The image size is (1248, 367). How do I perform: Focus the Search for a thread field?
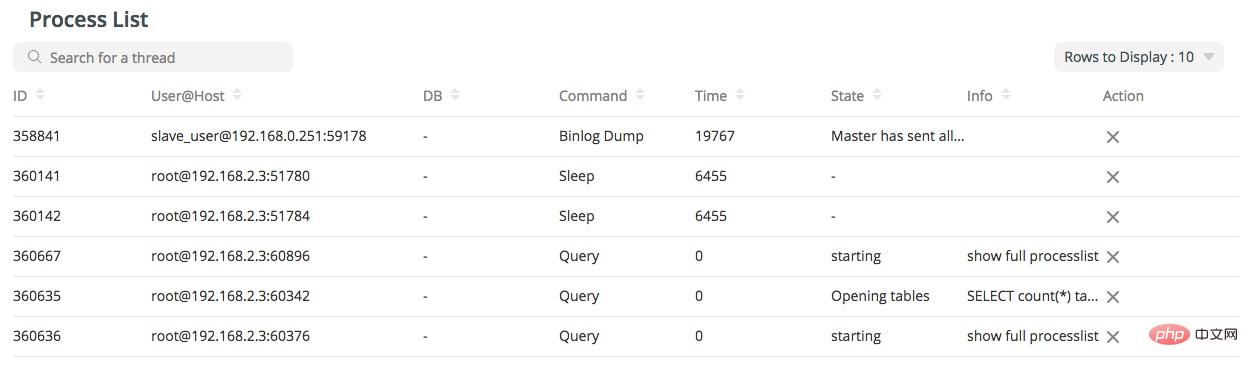pos(153,57)
